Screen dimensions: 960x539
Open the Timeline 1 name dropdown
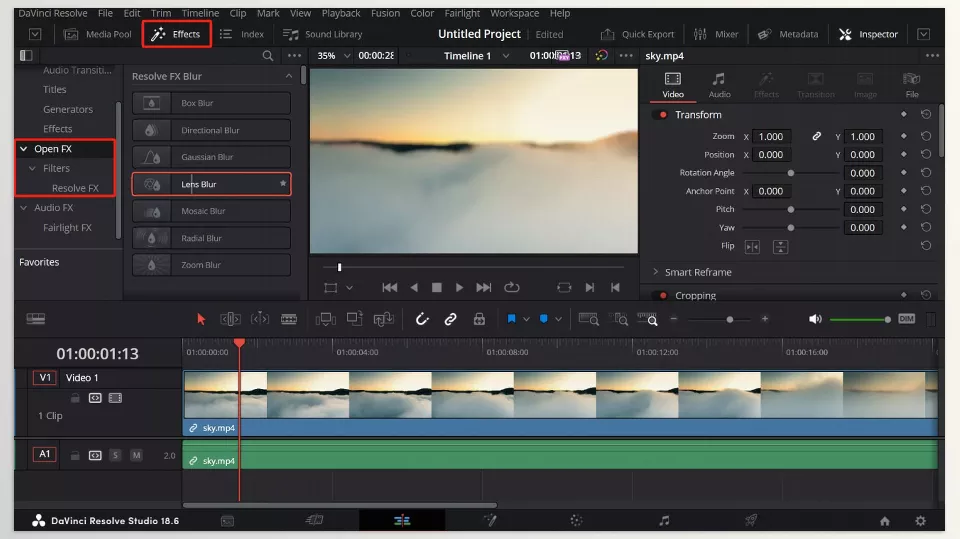pos(506,56)
